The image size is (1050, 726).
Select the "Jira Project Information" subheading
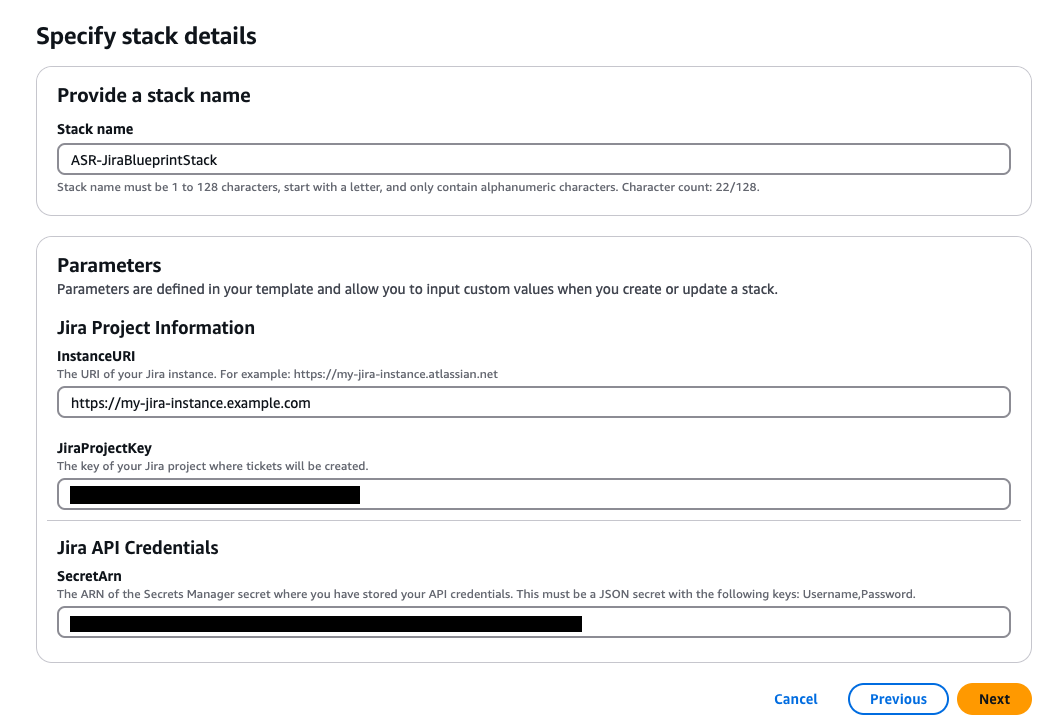[x=156, y=328]
